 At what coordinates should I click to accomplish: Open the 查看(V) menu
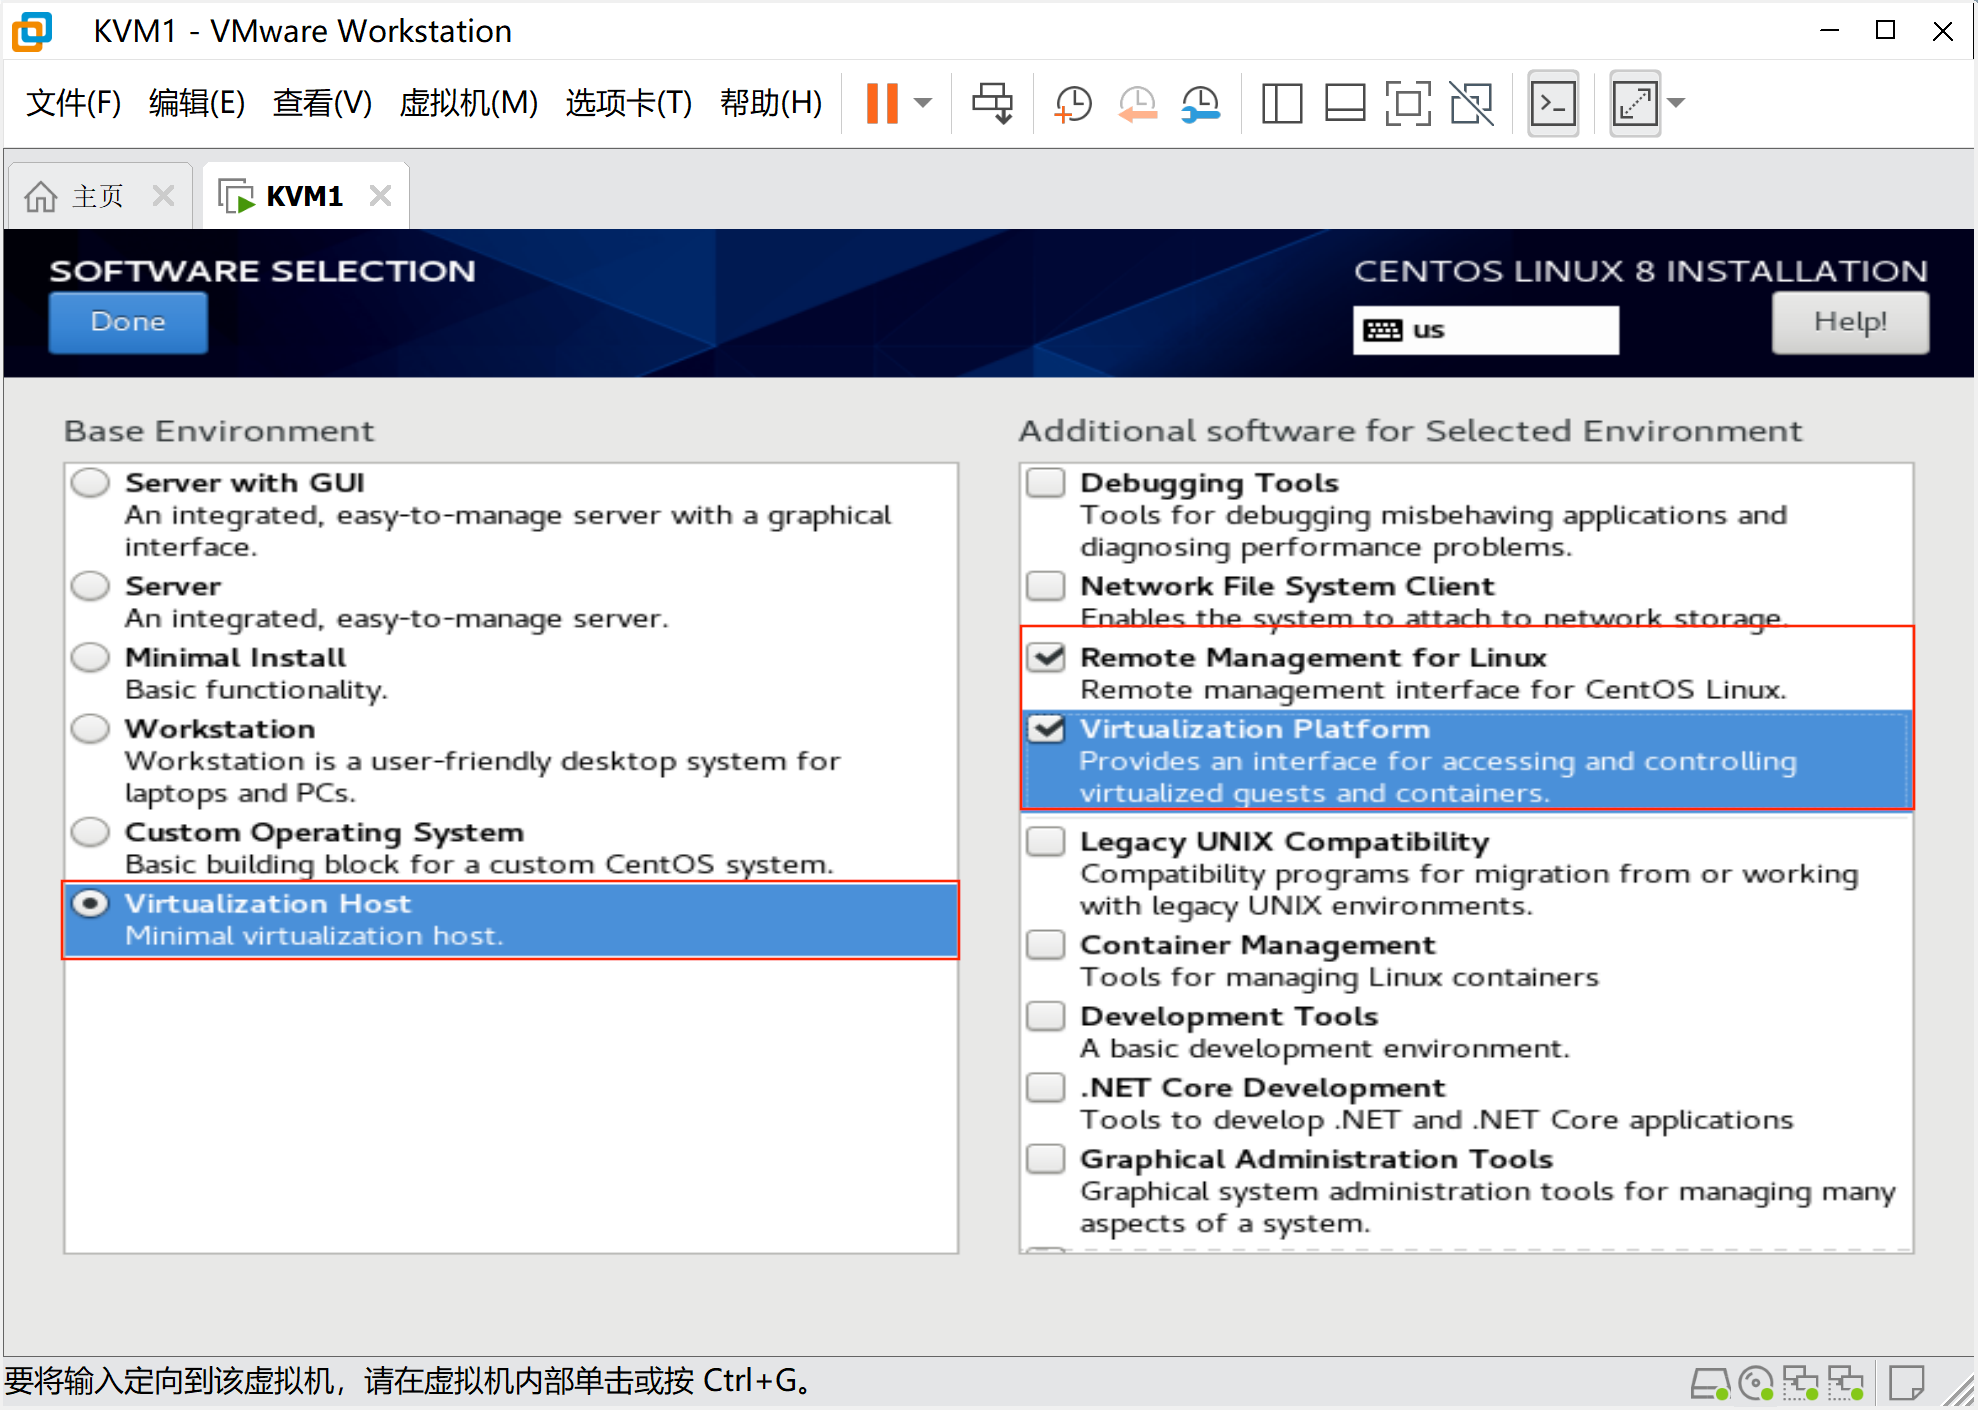[x=322, y=103]
